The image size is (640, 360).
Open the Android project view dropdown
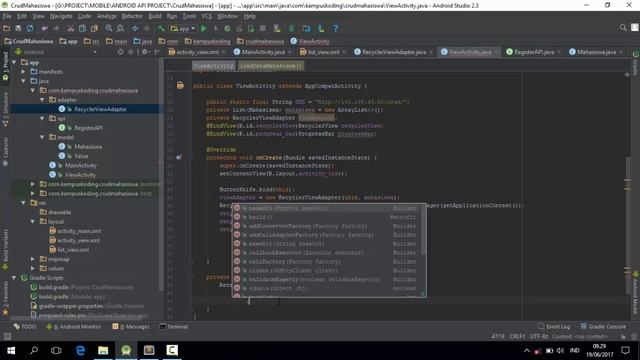pos(56,52)
